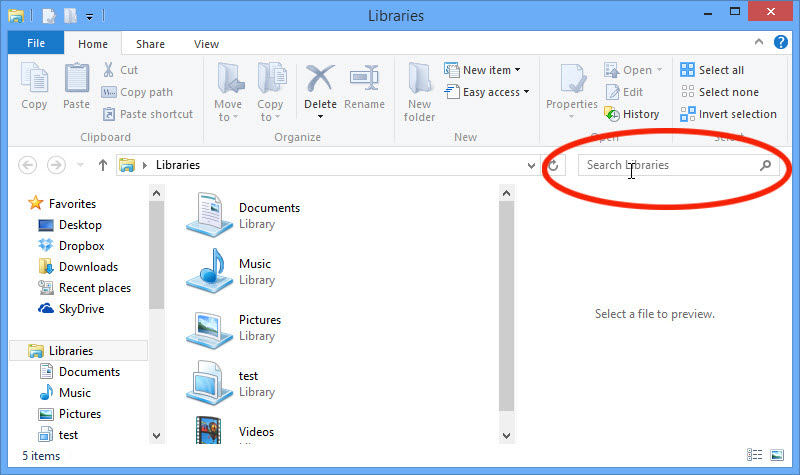
Task: Click the Rename icon
Action: [x=364, y=79]
